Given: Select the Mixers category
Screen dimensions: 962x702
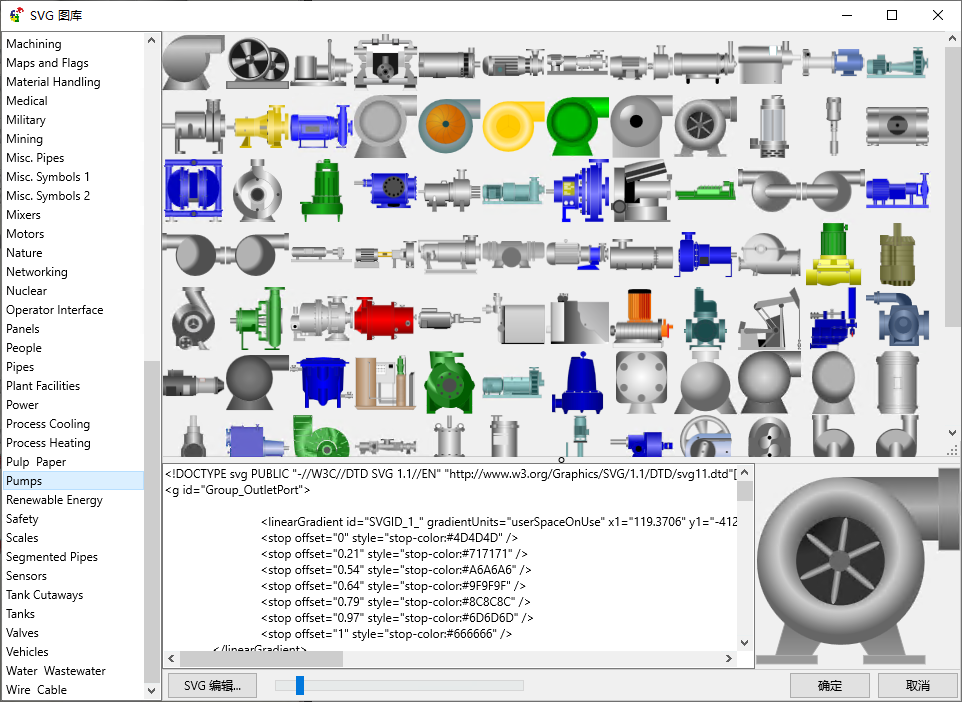Looking at the screenshot, I should tap(23, 215).
